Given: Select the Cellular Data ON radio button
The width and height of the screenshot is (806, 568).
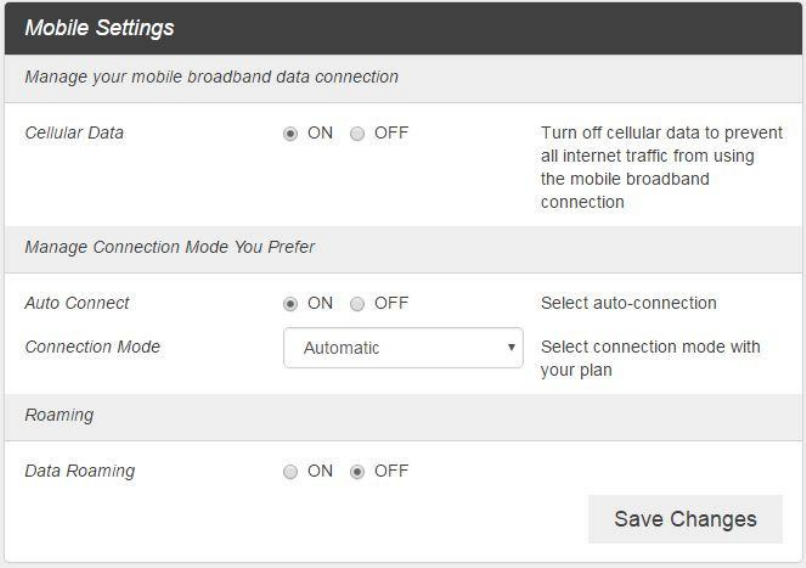Looking at the screenshot, I should click(290, 134).
